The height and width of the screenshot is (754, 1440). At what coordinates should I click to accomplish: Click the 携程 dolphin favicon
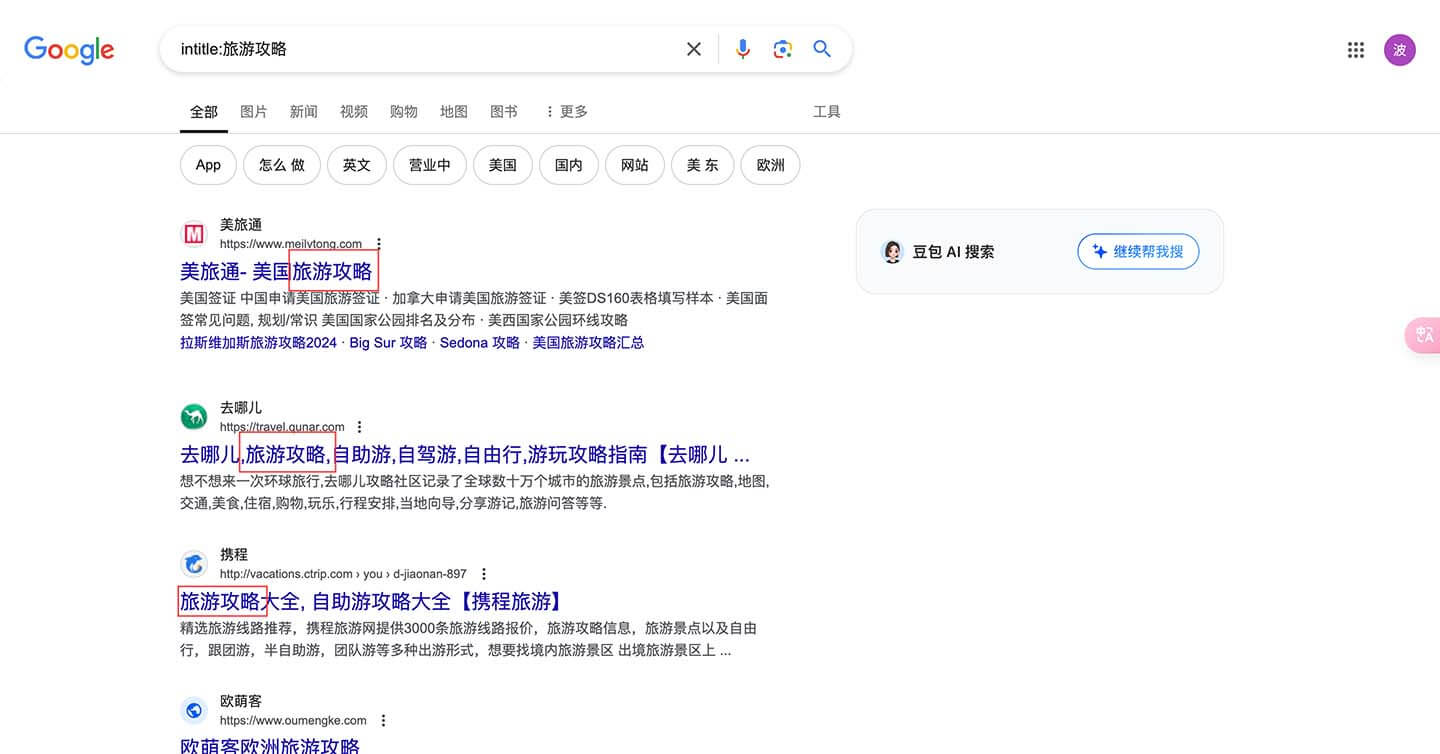(194, 564)
